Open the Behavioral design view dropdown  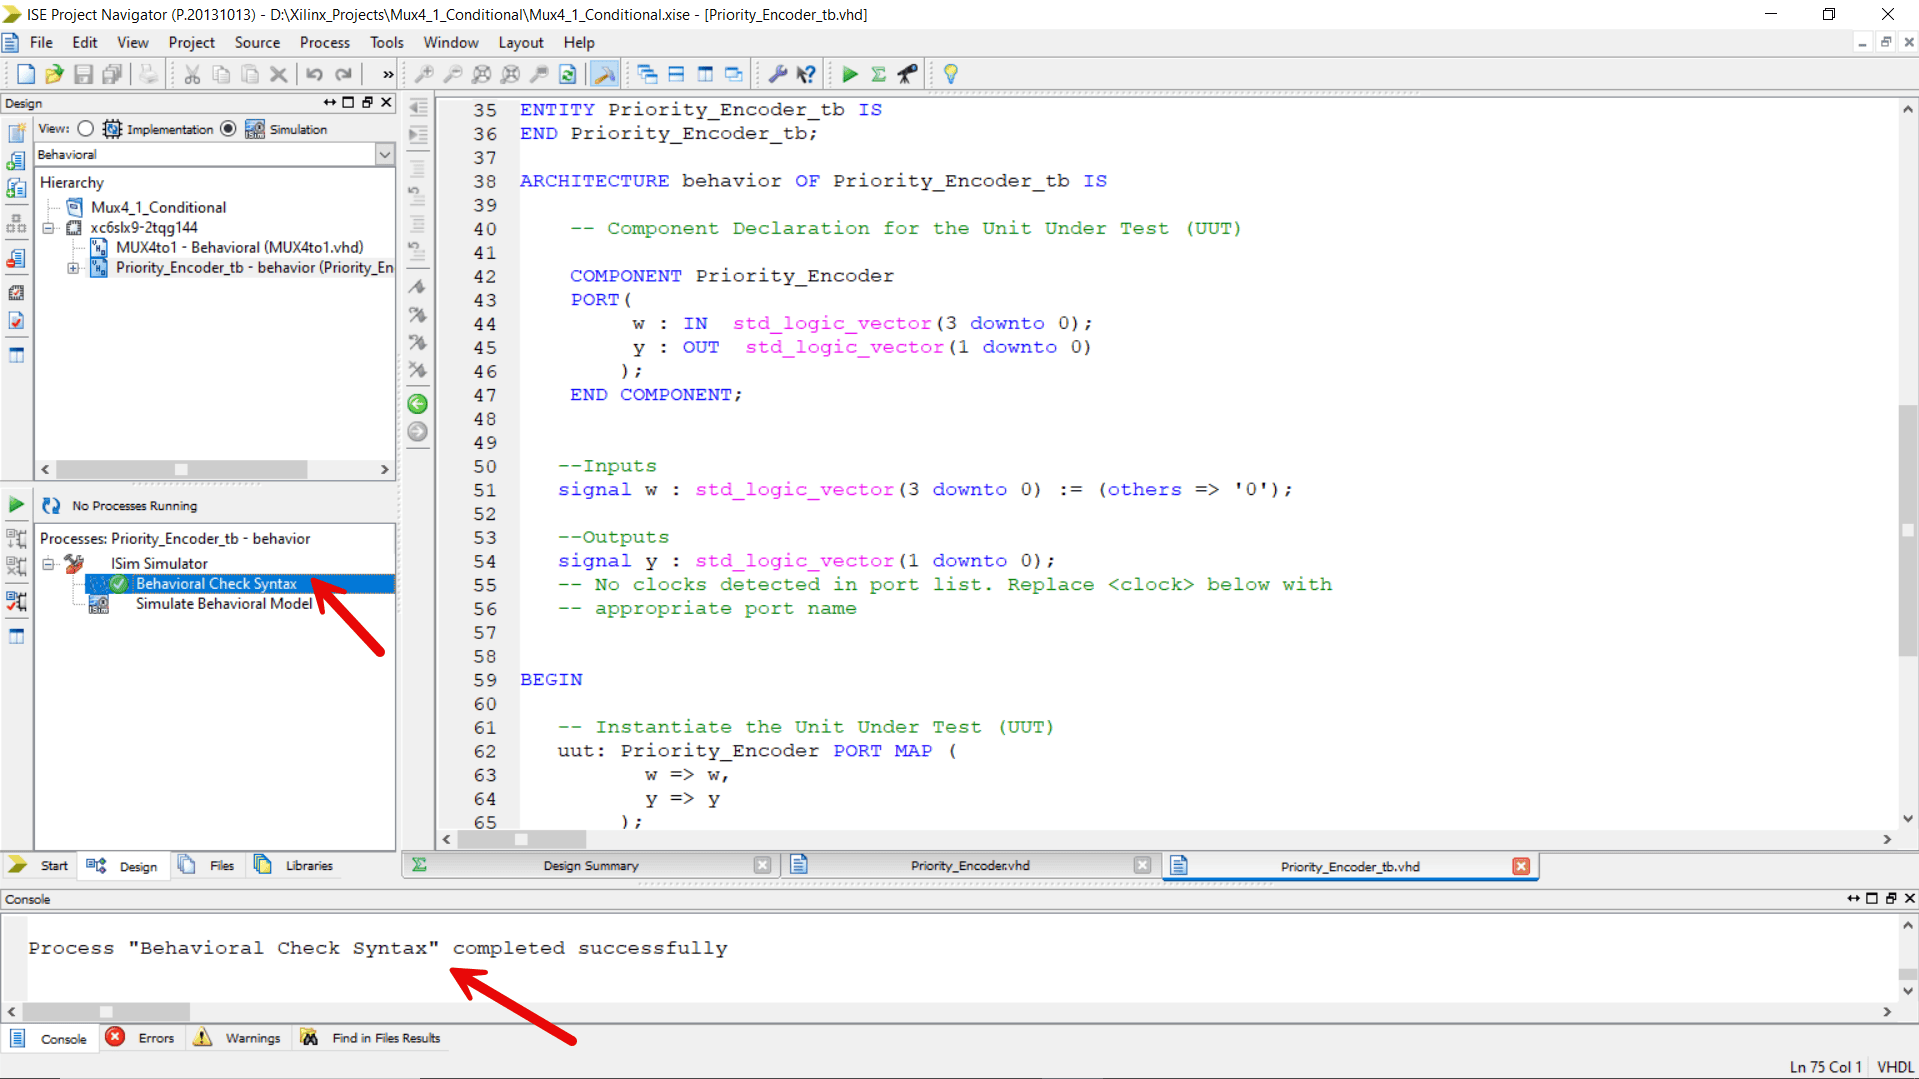pyautogui.click(x=385, y=154)
